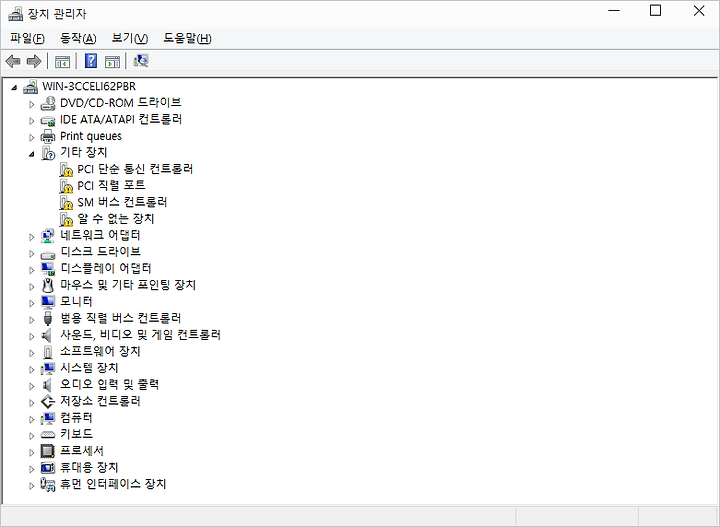Click the 소프트웨어 장치 icon

point(48,352)
